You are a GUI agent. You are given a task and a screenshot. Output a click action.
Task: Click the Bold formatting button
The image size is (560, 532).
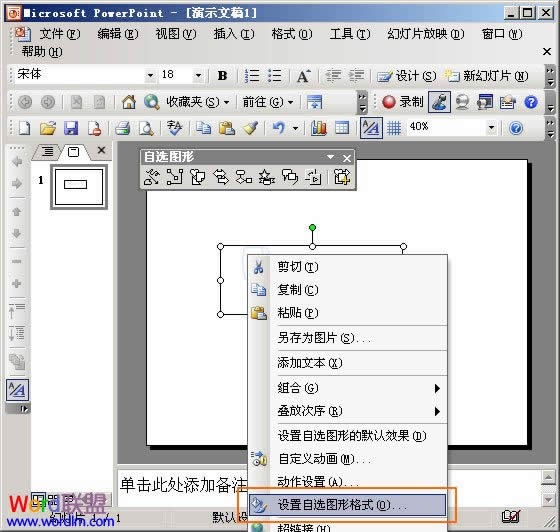tap(222, 76)
